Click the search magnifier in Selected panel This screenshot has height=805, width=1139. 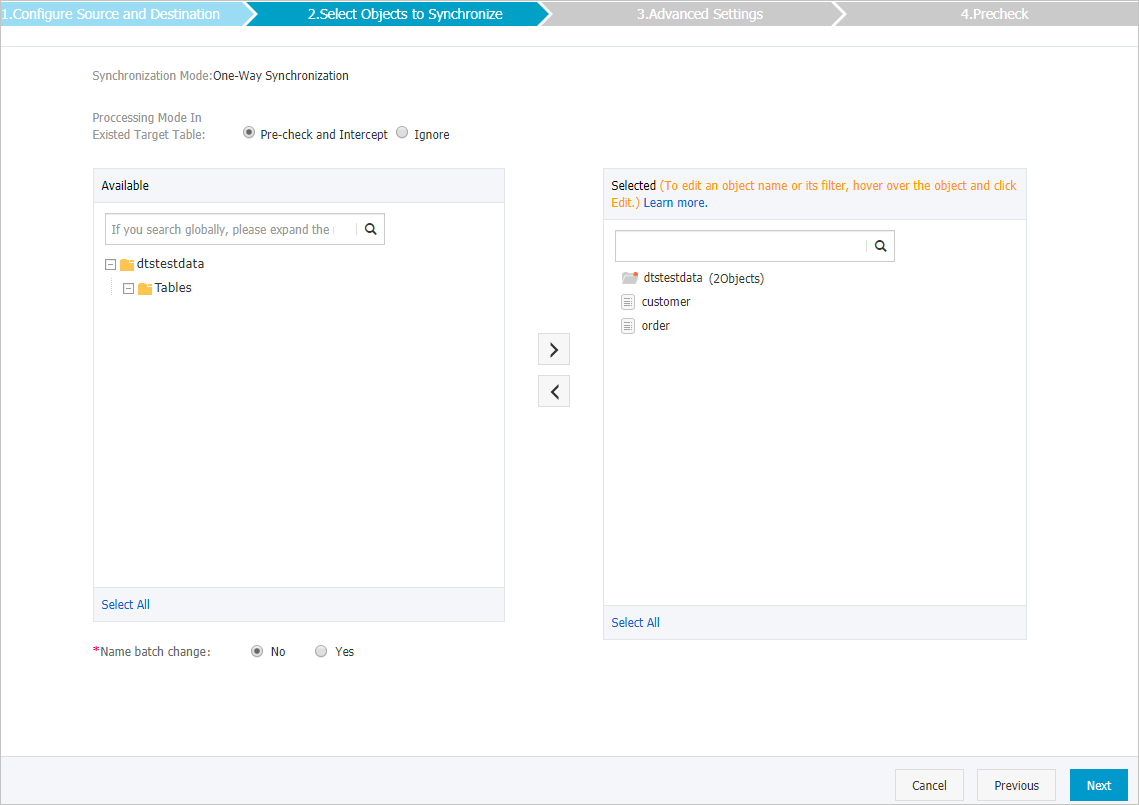880,246
